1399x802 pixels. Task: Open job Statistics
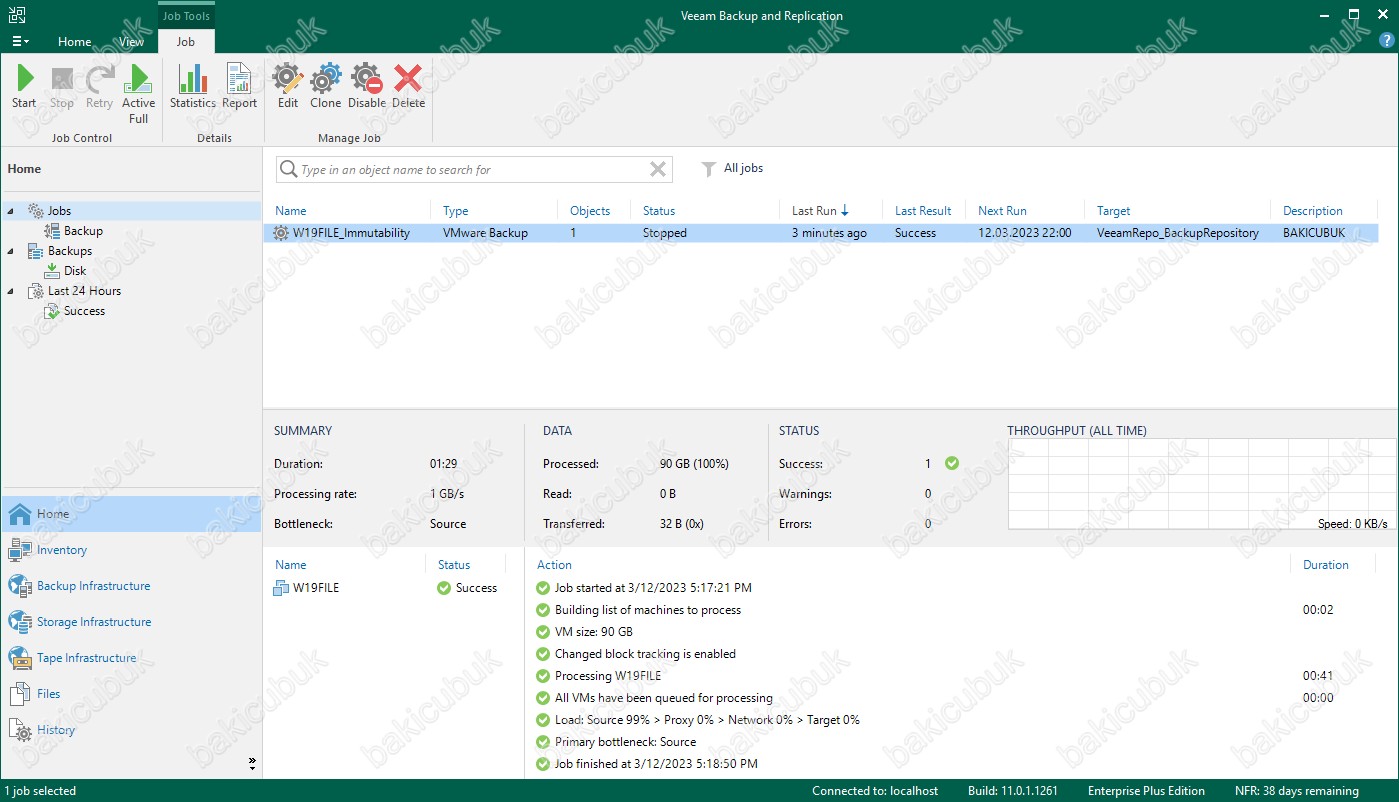pyautogui.click(x=193, y=87)
